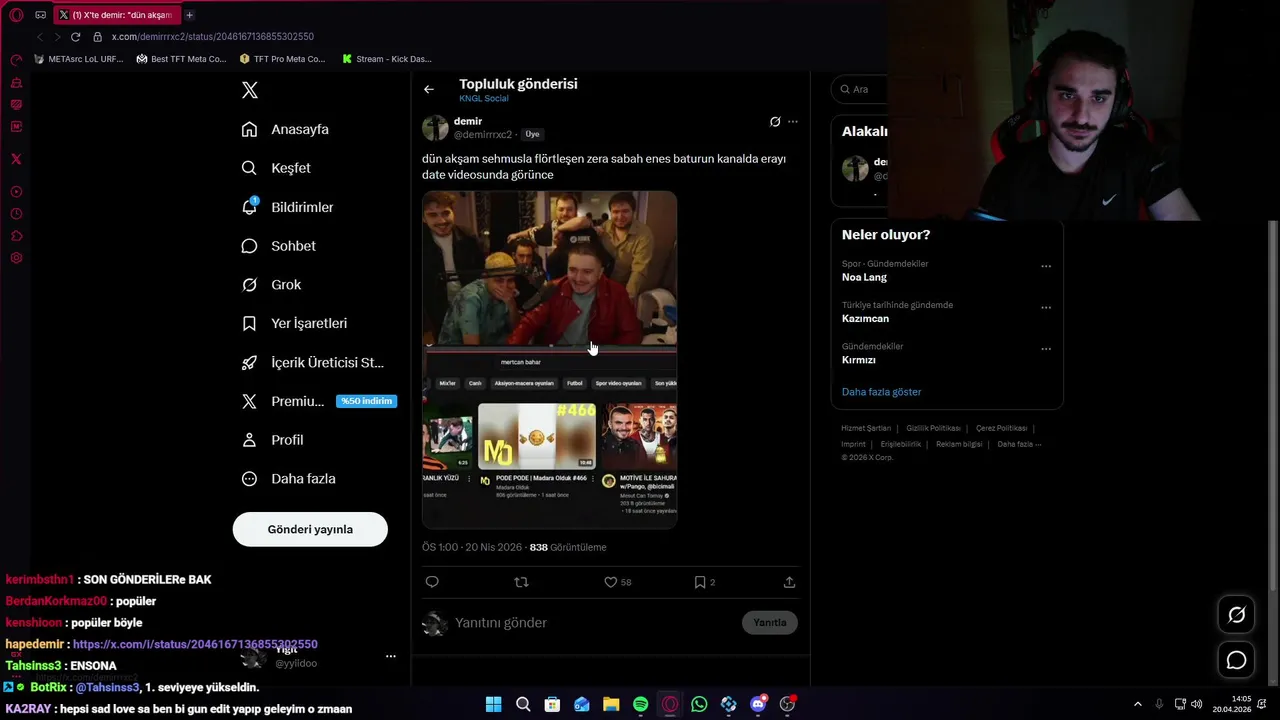Screen dimensions: 1280x720
Task: Click the Opera logo menu button
Action: click(x=16, y=15)
